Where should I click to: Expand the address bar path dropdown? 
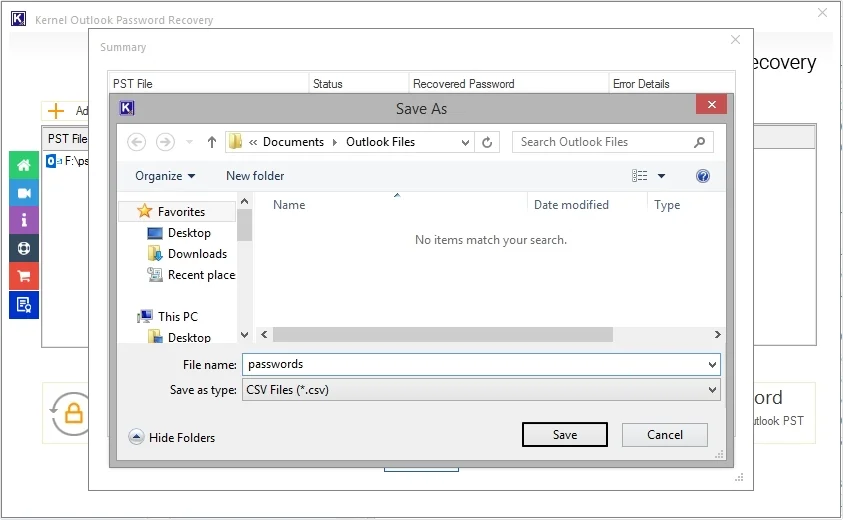click(465, 143)
